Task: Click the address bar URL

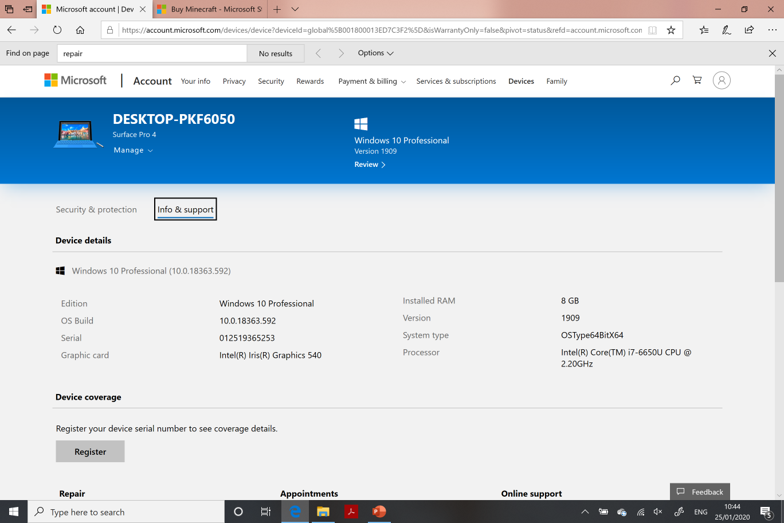Action: [382, 30]
